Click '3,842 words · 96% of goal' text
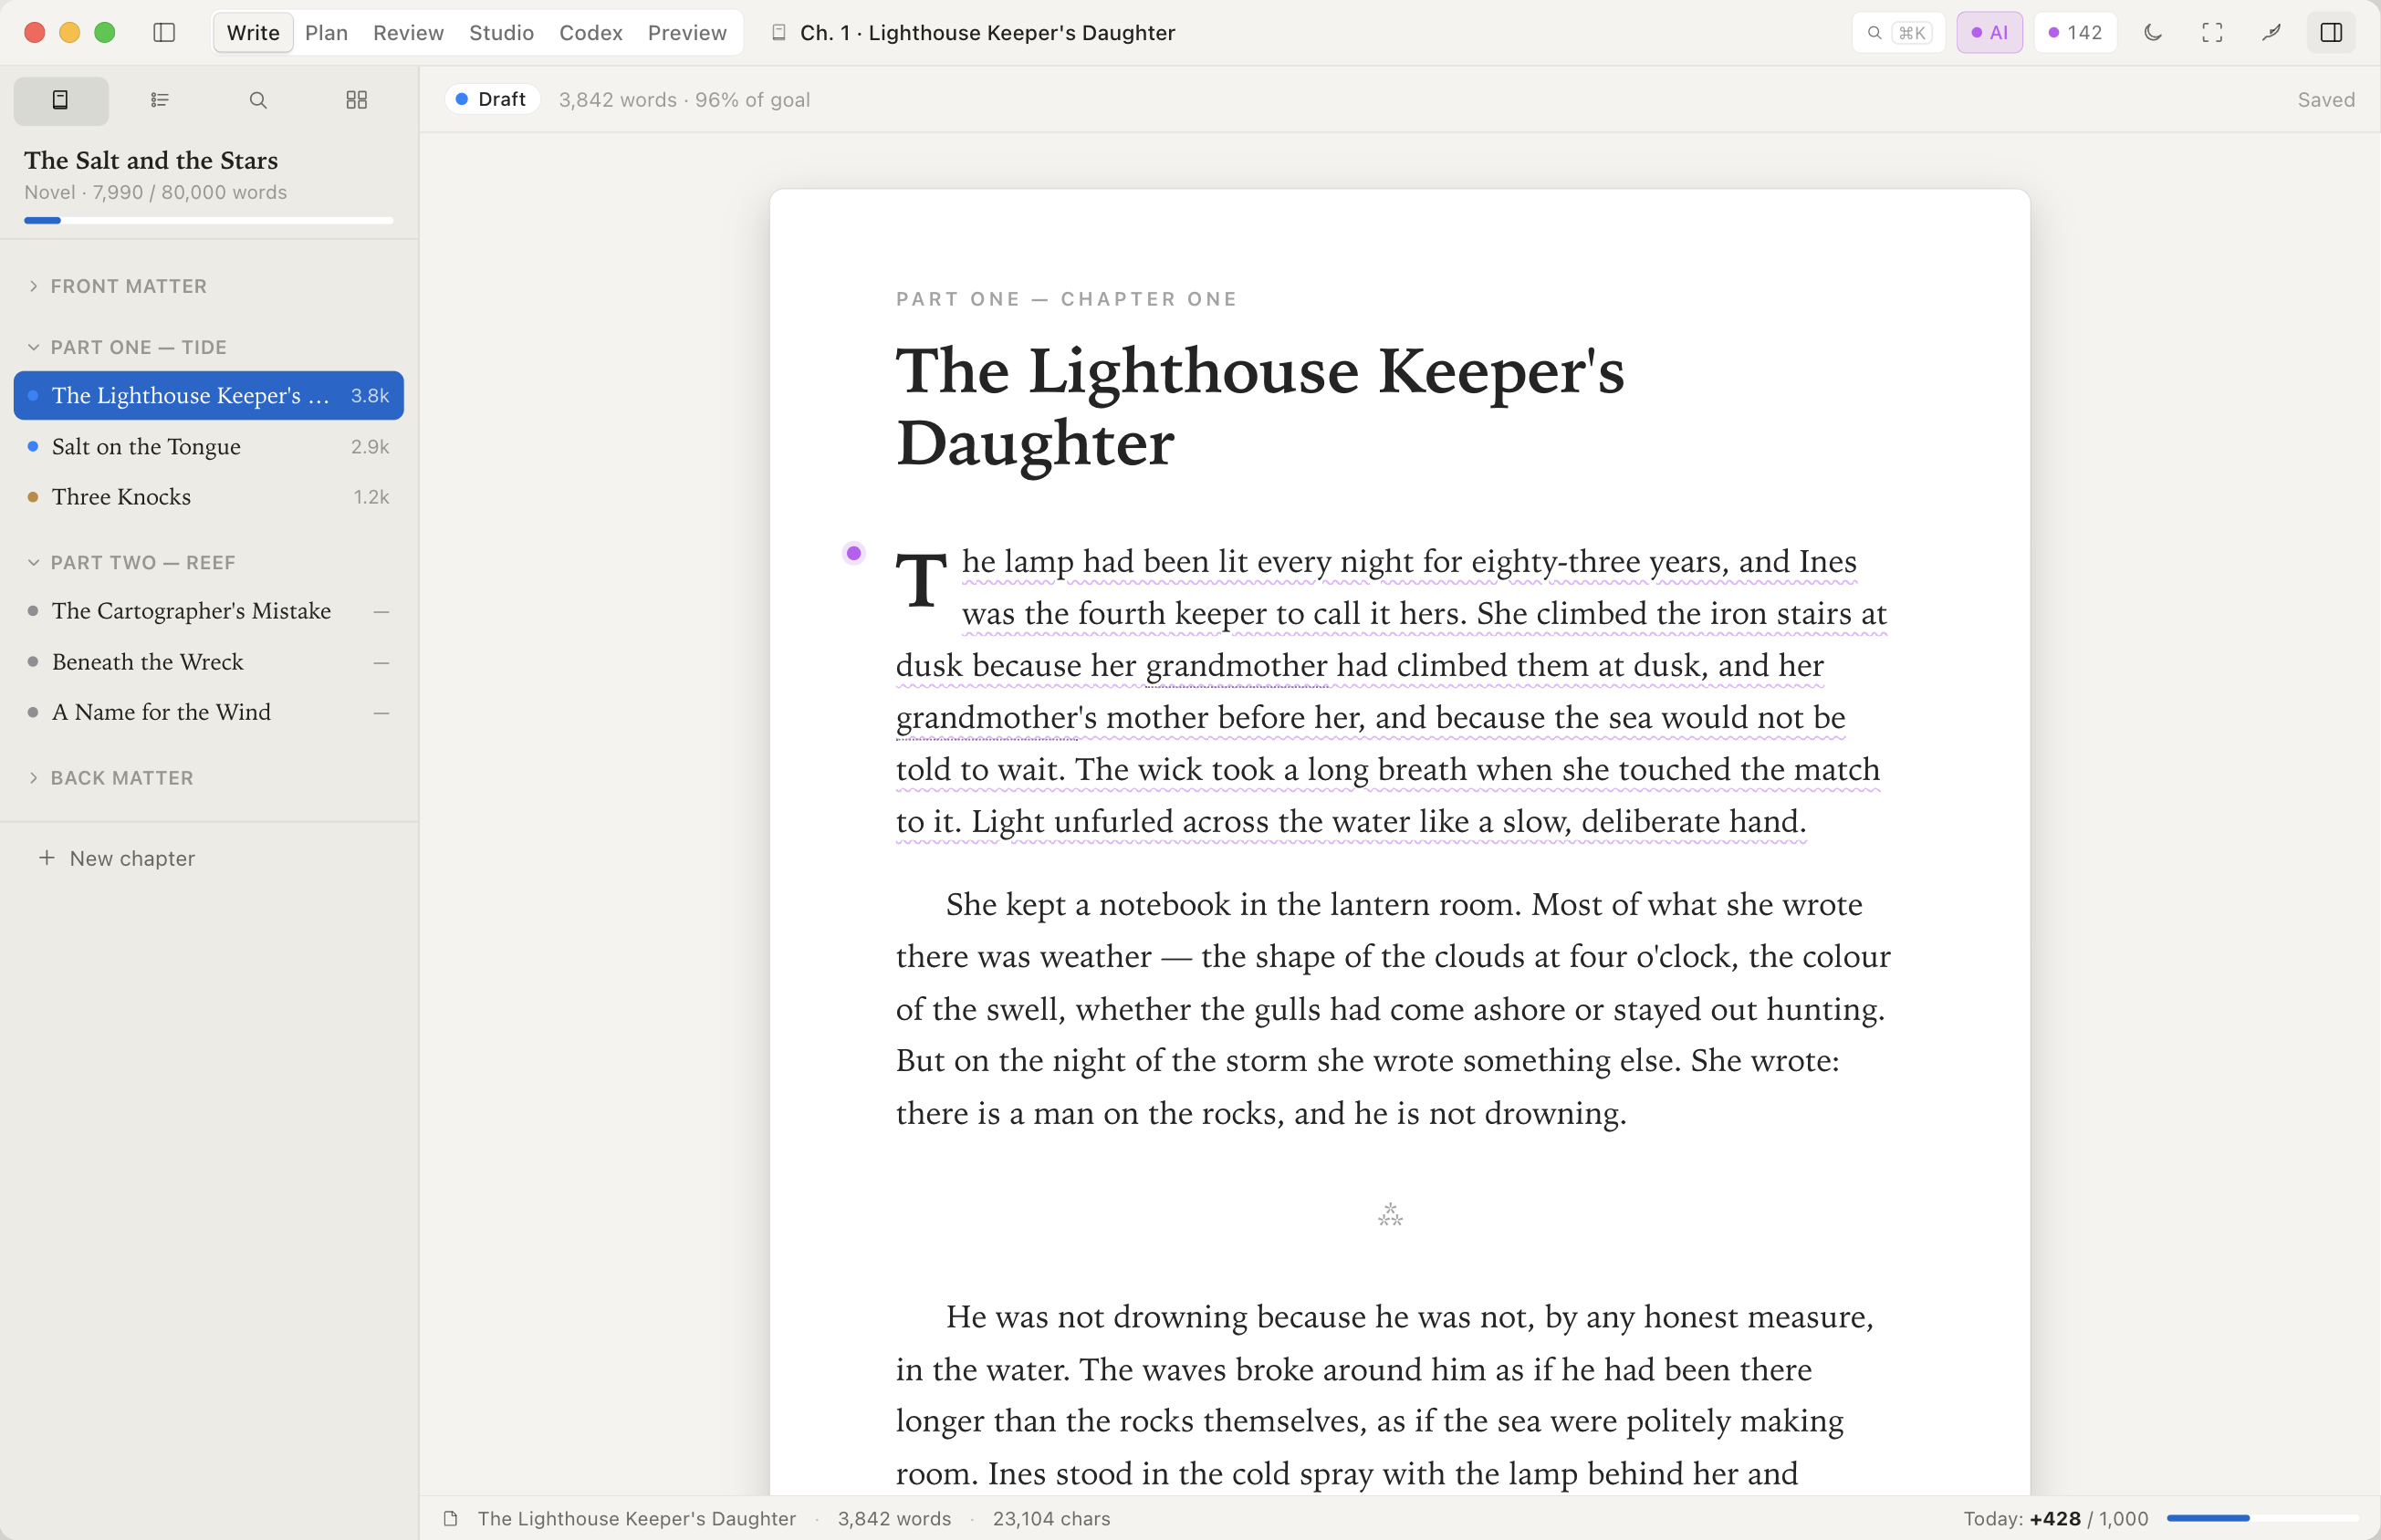Screen dimensions: 2381x1540 point(684,99)
